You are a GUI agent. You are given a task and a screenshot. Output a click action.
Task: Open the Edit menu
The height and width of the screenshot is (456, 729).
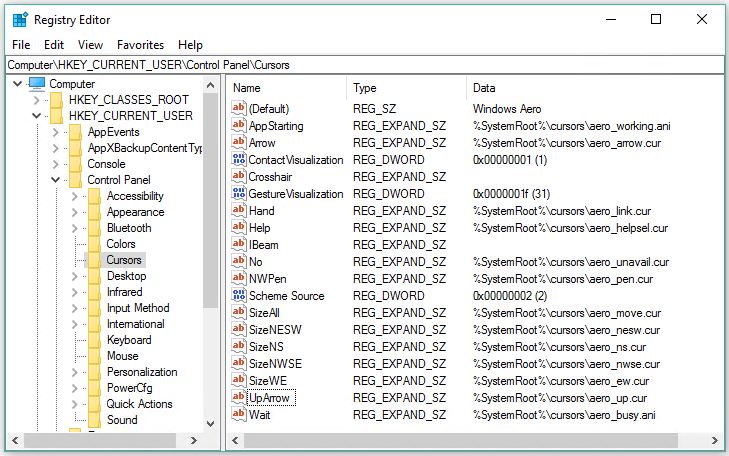[54, 45]
